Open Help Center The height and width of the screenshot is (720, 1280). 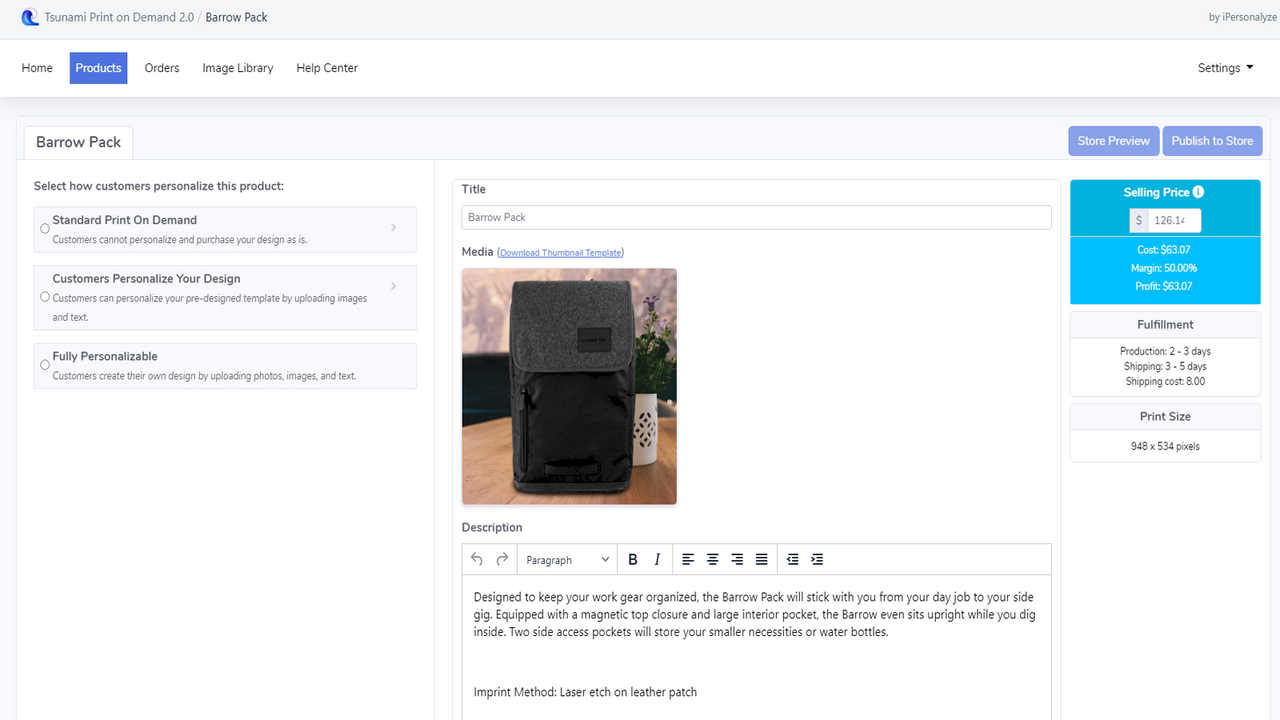coord(327,68)
